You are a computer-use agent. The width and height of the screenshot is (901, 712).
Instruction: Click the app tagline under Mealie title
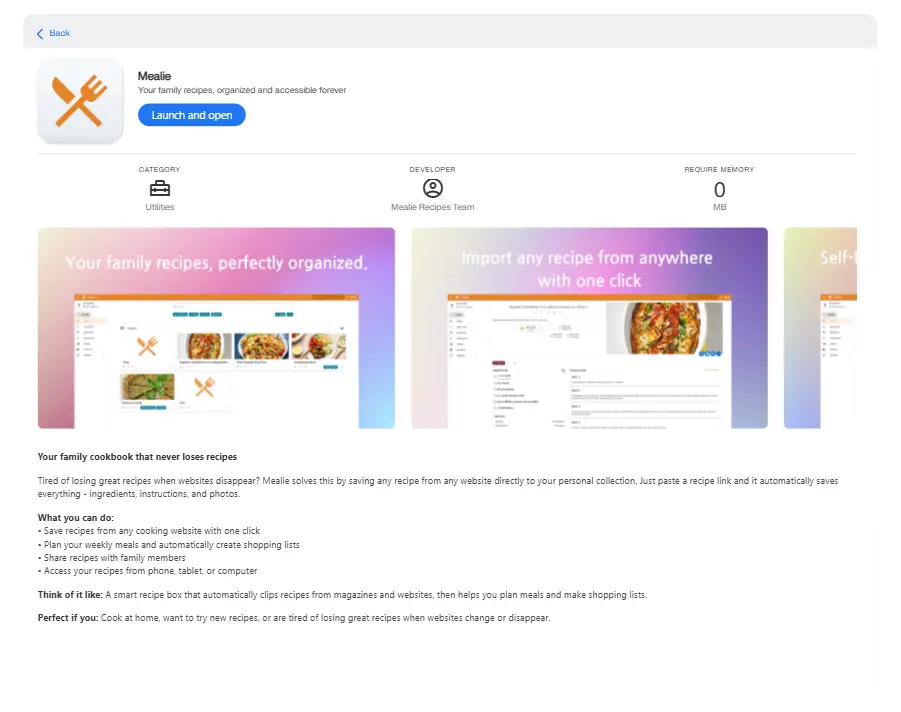(242, 90)
